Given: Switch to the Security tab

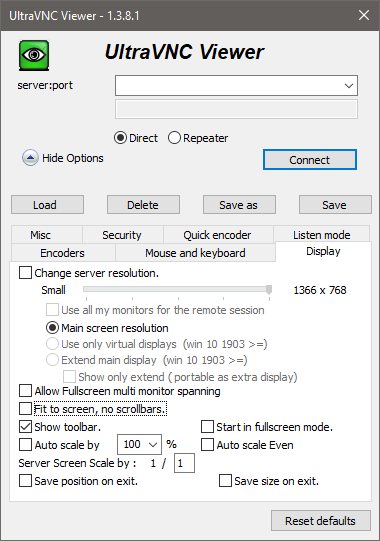Looking at the screenshot, I should pos(122,235).
